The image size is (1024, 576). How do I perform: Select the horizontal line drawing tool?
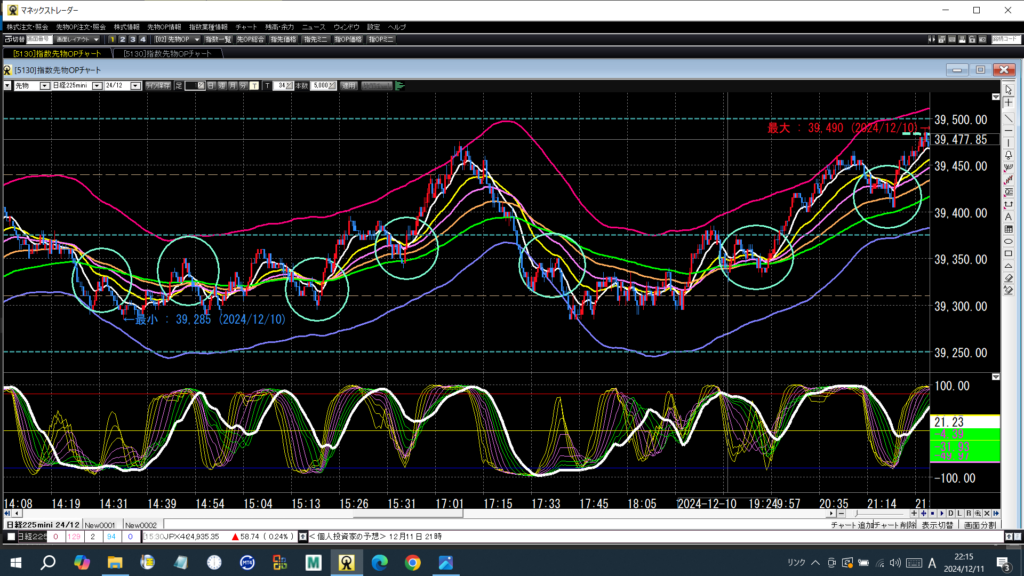pyautogui.click(x=1008, y=131)
